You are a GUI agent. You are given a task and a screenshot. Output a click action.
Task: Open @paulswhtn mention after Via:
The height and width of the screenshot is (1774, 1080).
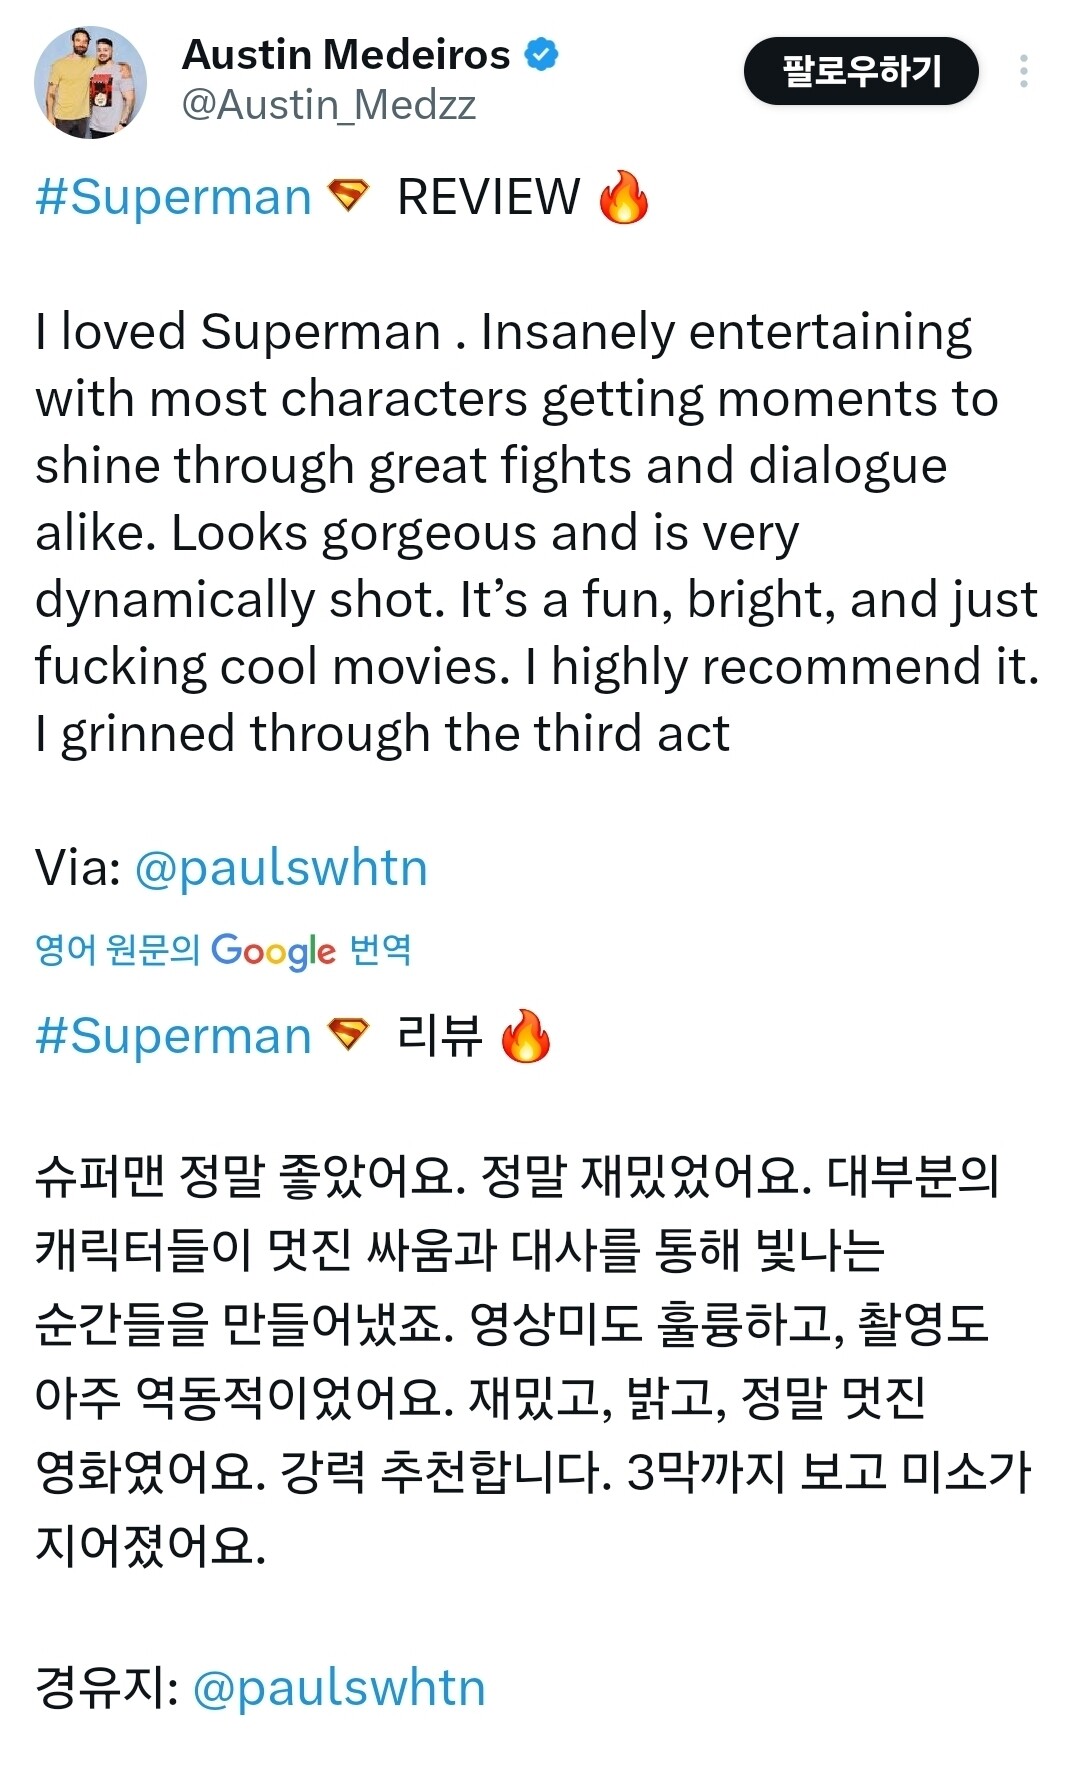(x=280, y=867)
